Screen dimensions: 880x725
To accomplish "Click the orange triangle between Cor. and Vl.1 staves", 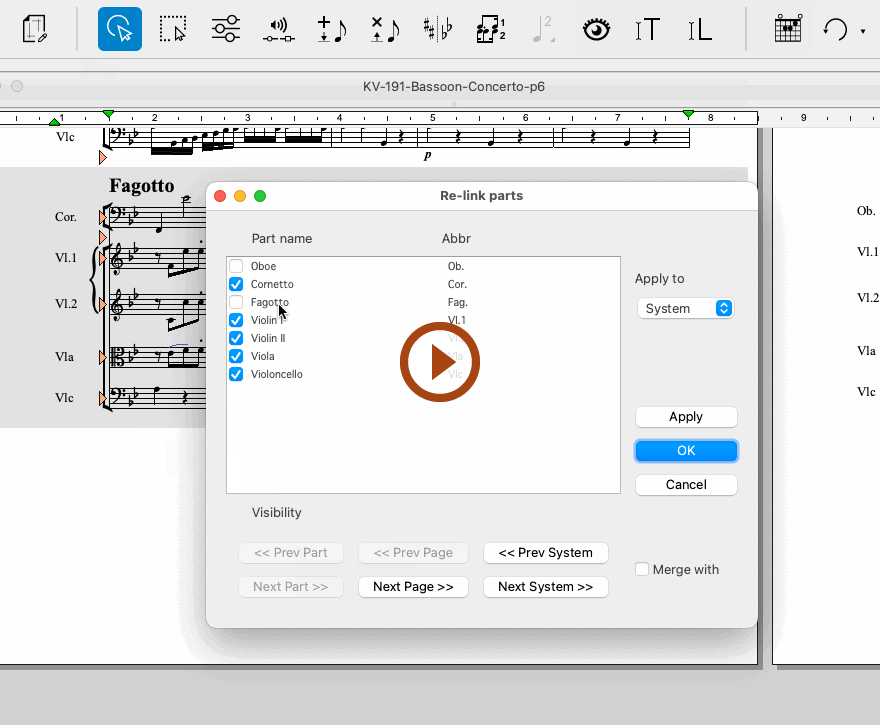I will [x=103, y=237].
